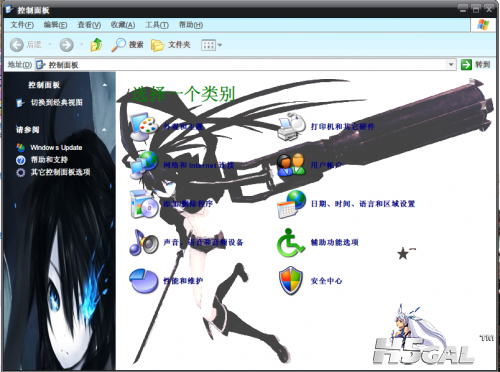Open the Printers and Other Hardware icon

[x=291, y=127]
